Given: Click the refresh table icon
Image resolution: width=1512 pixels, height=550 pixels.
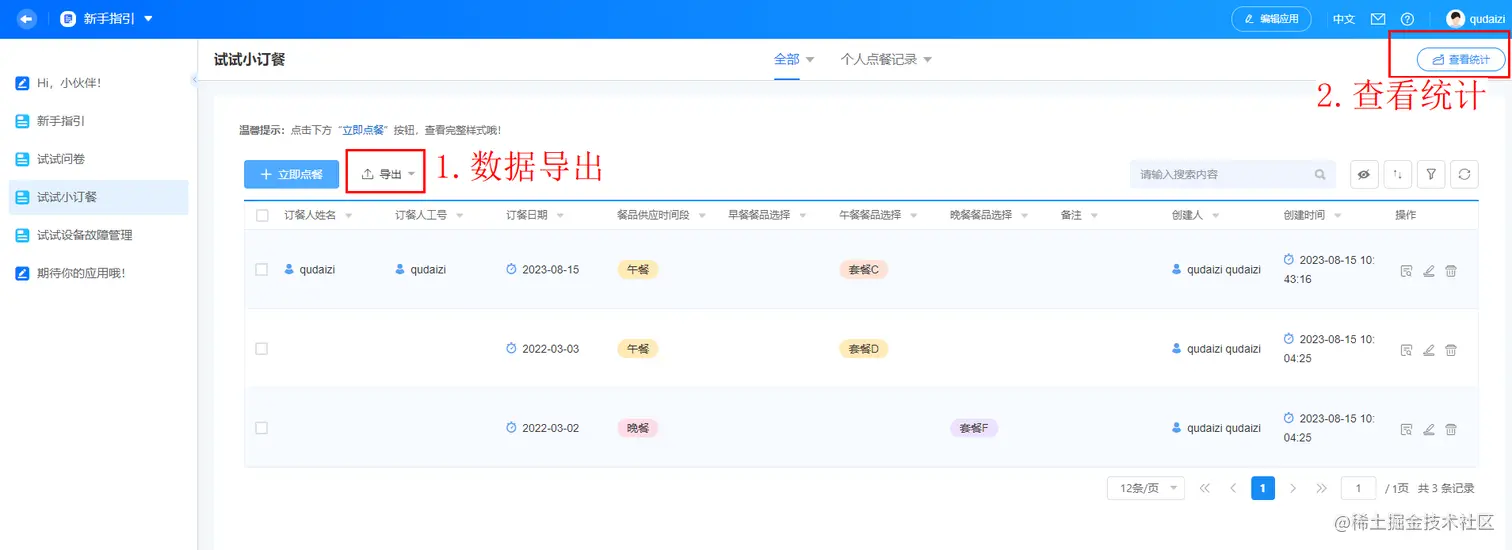Looking at the screenshot, I should coord(1464,174).
